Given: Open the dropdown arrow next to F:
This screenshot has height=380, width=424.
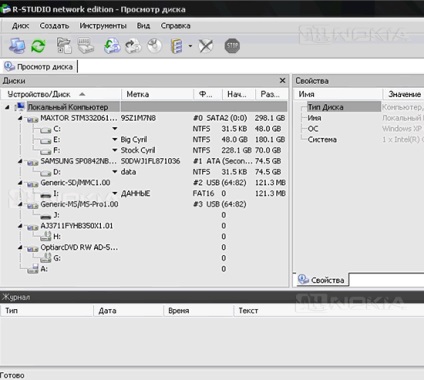Looking at the screenshot, I should click(115, 150).
